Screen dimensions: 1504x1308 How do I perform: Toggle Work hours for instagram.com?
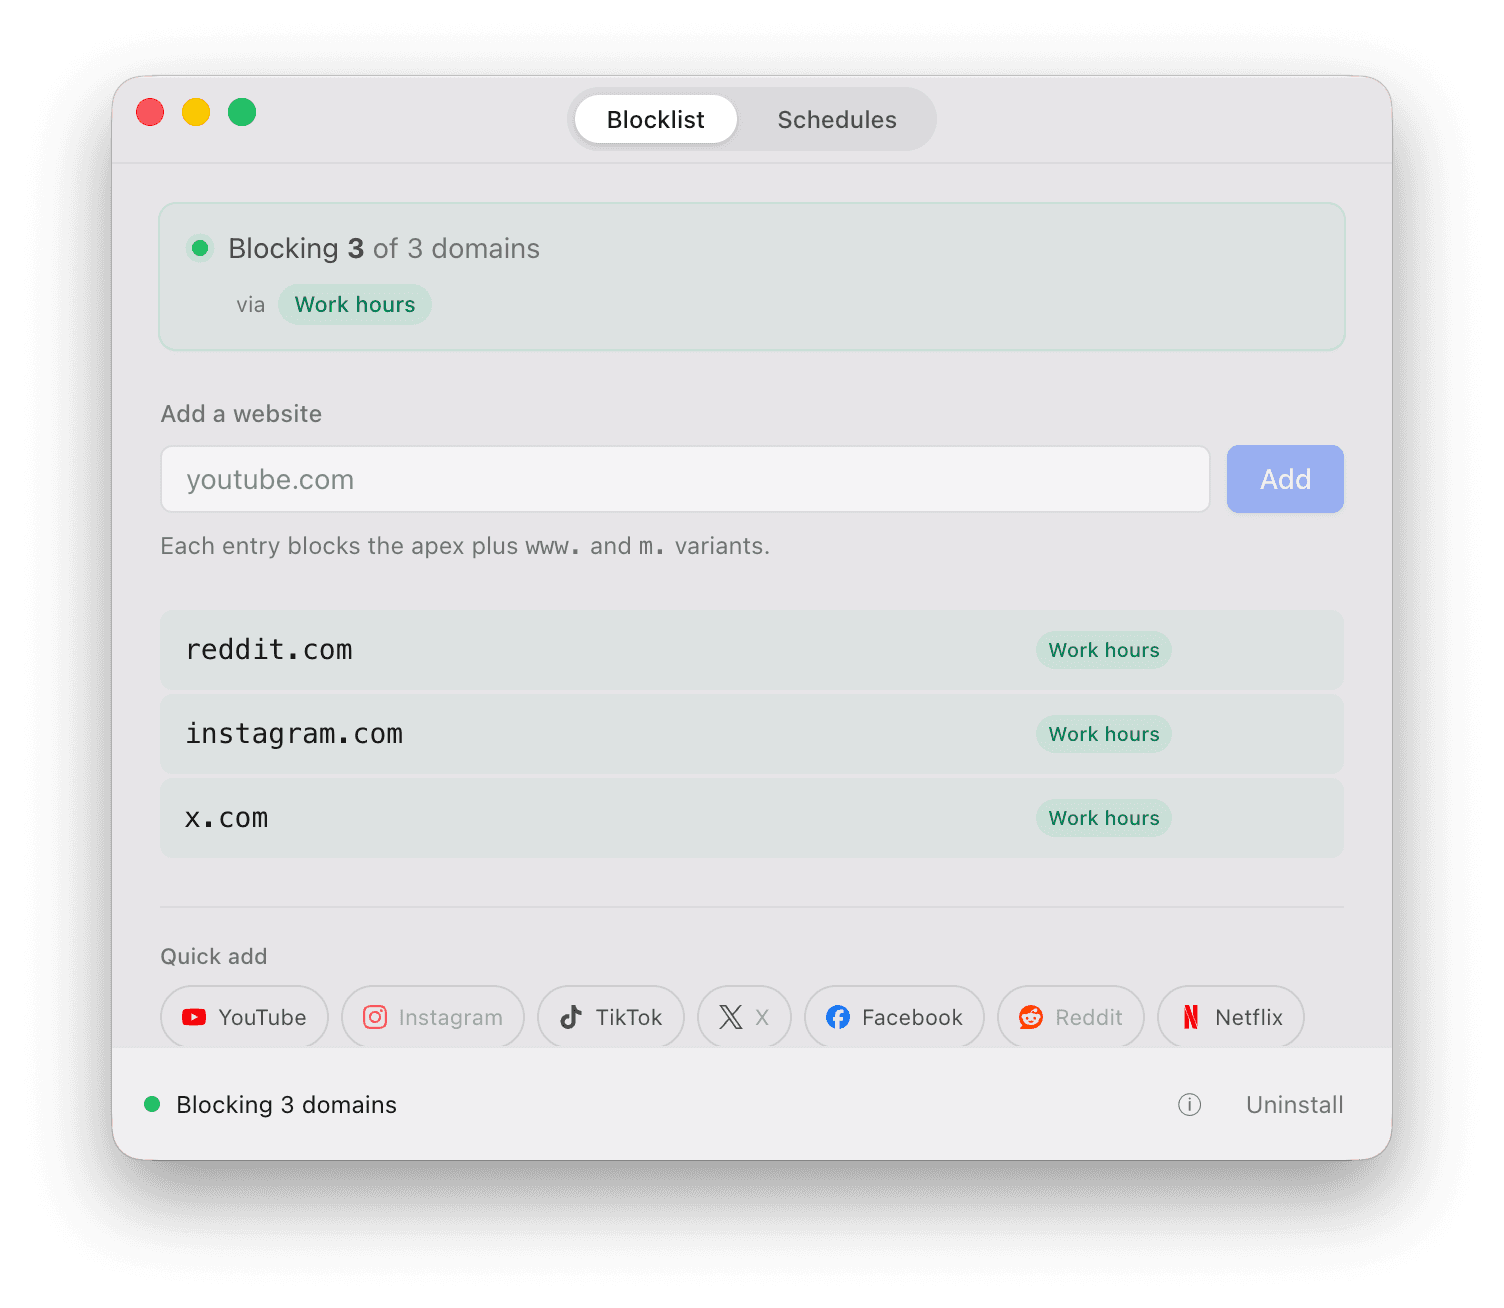coord(1103,733)
